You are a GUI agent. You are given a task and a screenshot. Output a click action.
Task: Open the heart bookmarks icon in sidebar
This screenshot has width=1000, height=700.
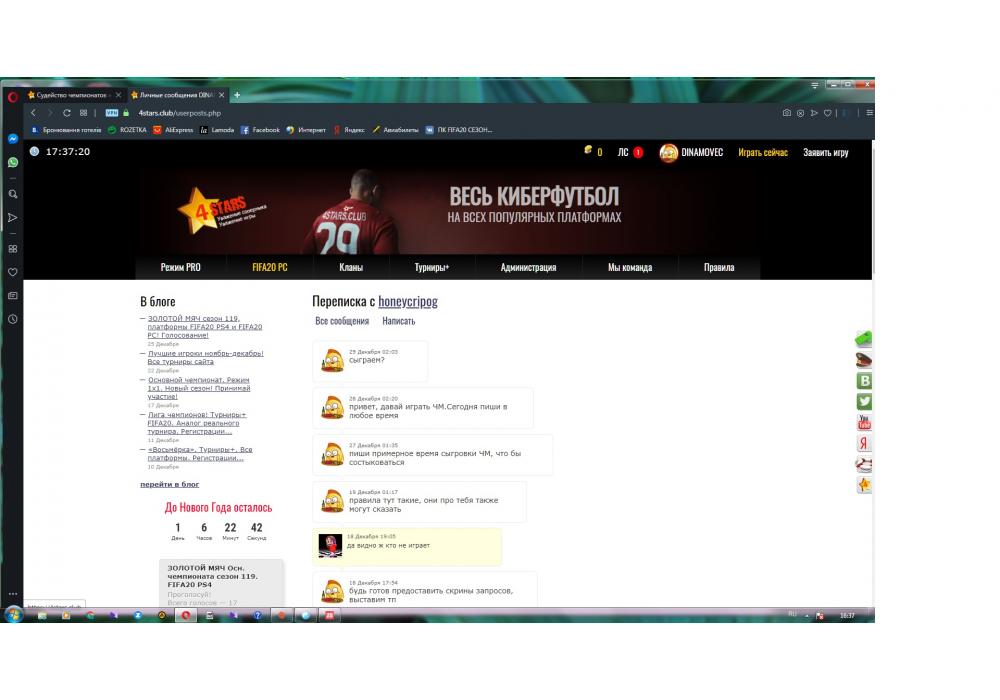pos(13,272)
